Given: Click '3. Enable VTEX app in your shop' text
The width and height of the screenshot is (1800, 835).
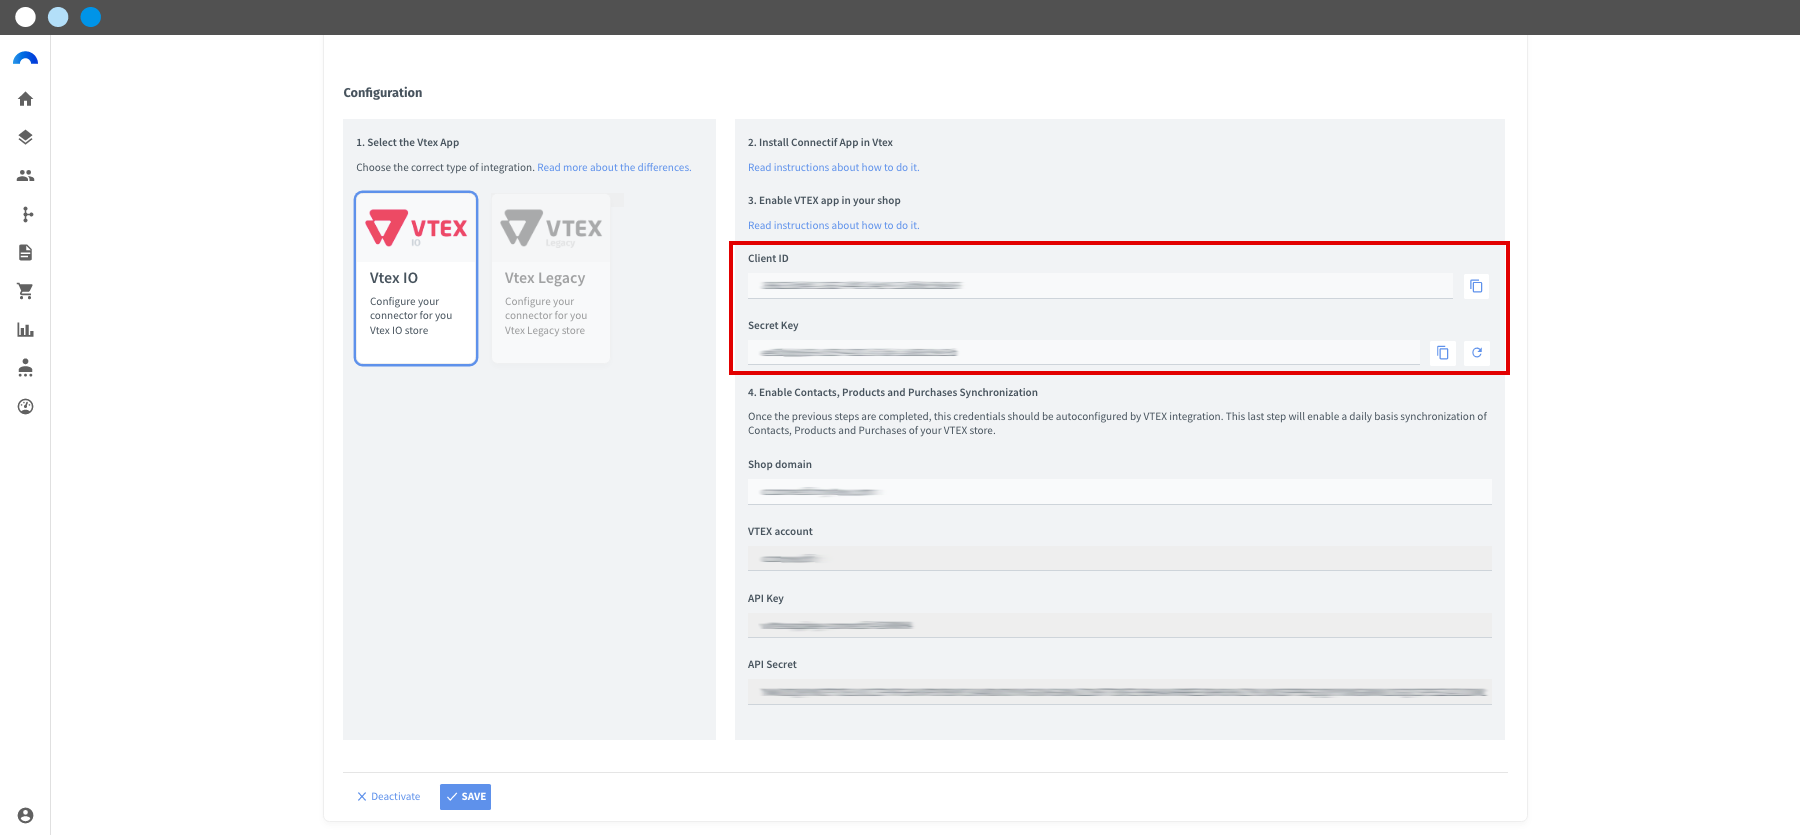Looking at the screenshot, I should [824, 201].
